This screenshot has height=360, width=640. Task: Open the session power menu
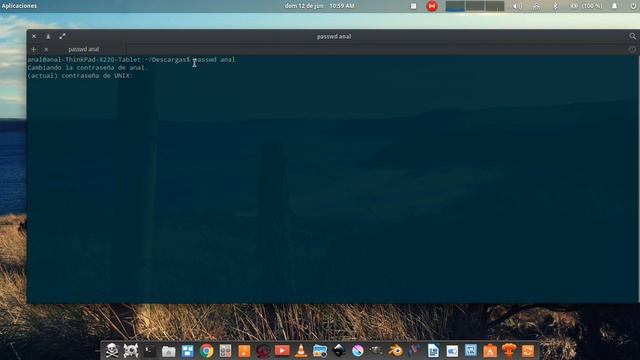coord(633,6)
